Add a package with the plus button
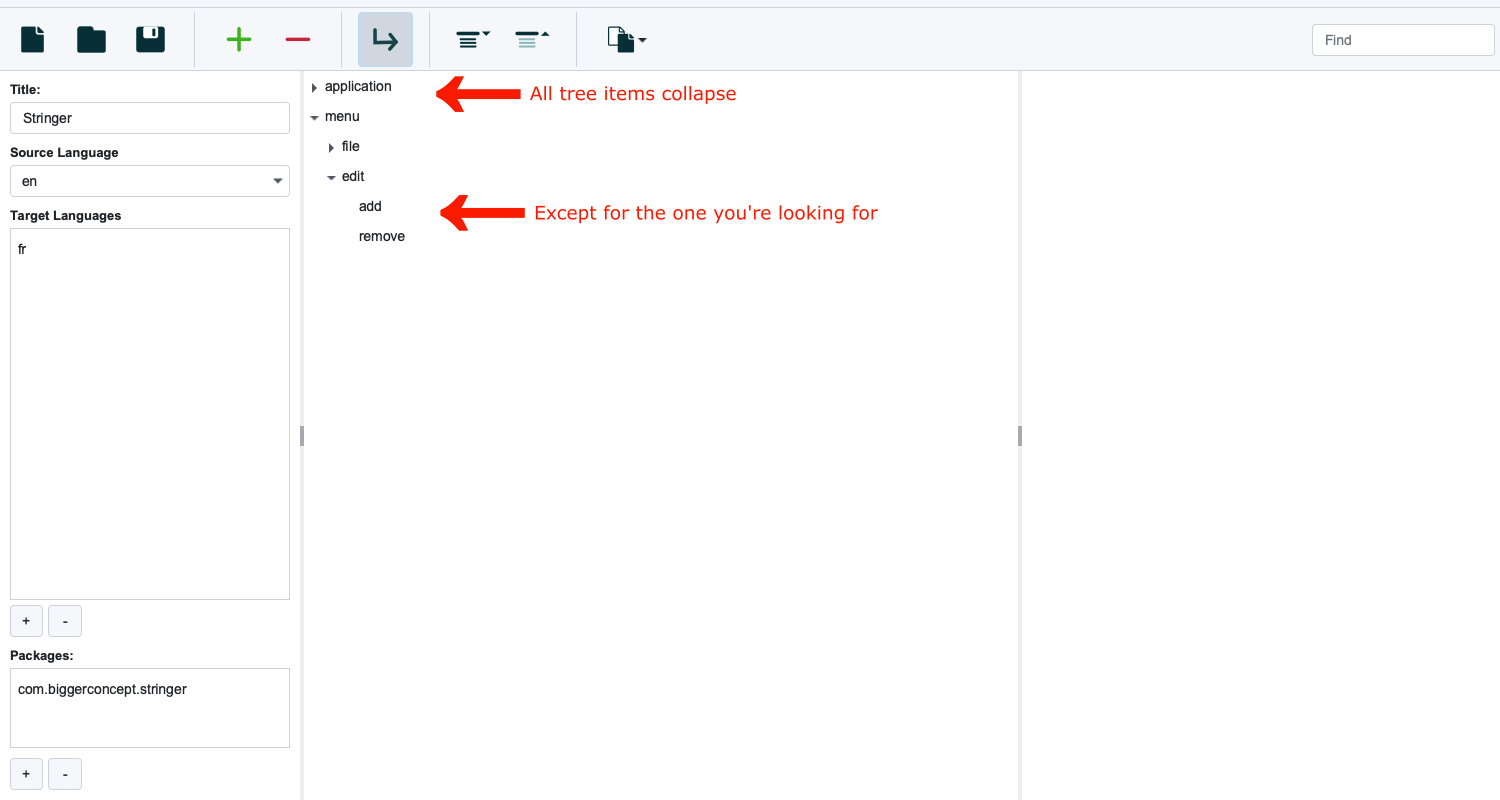Image resolution: width=1500 pixels, height=800 pixels. click(26, 774)
